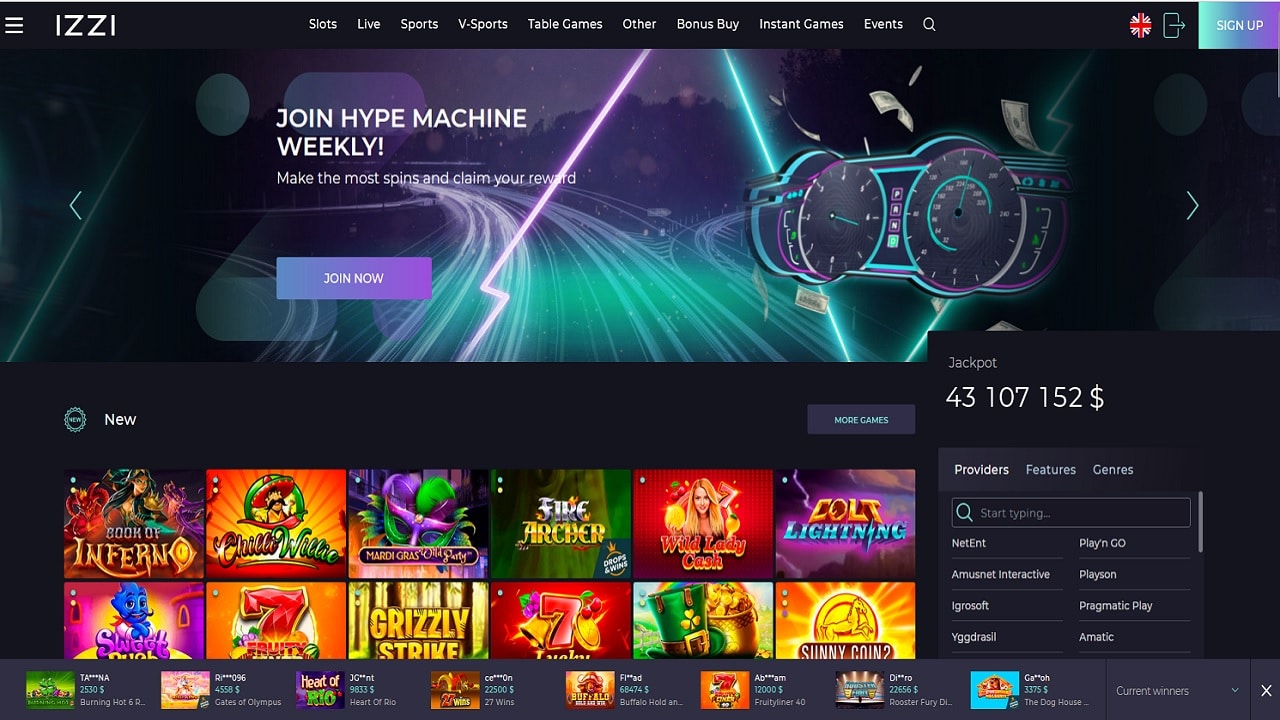Click the search magnifier icon in navigation

[929, 24]
